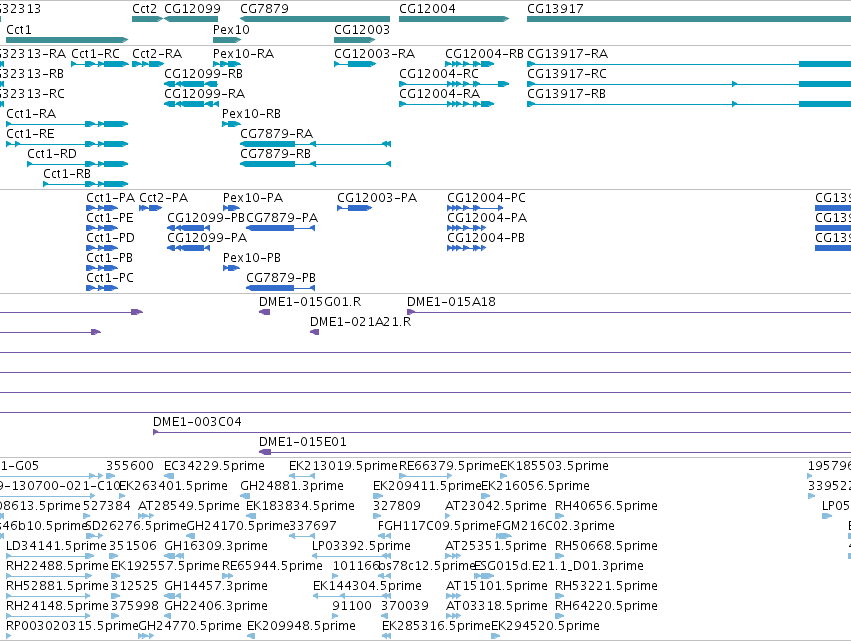Select protein Cct1-PE
Viewport: 851px width, 641px height.
pyautogui.click(x=110, y=218)
